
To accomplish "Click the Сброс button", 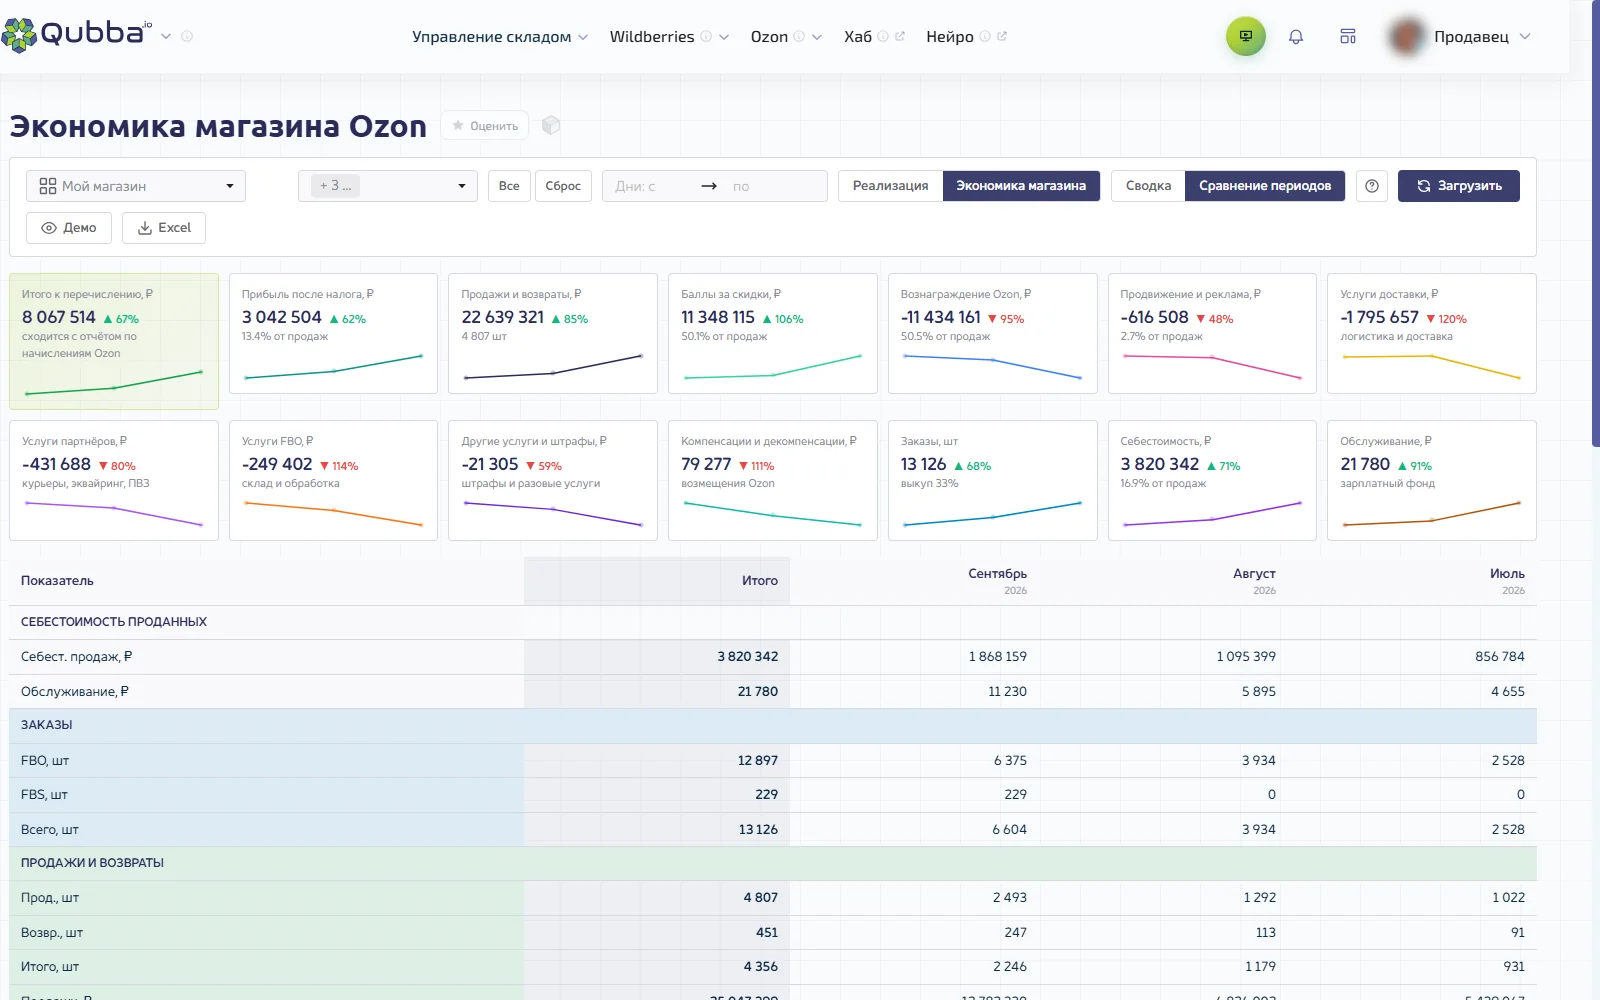I will point(563,186).
